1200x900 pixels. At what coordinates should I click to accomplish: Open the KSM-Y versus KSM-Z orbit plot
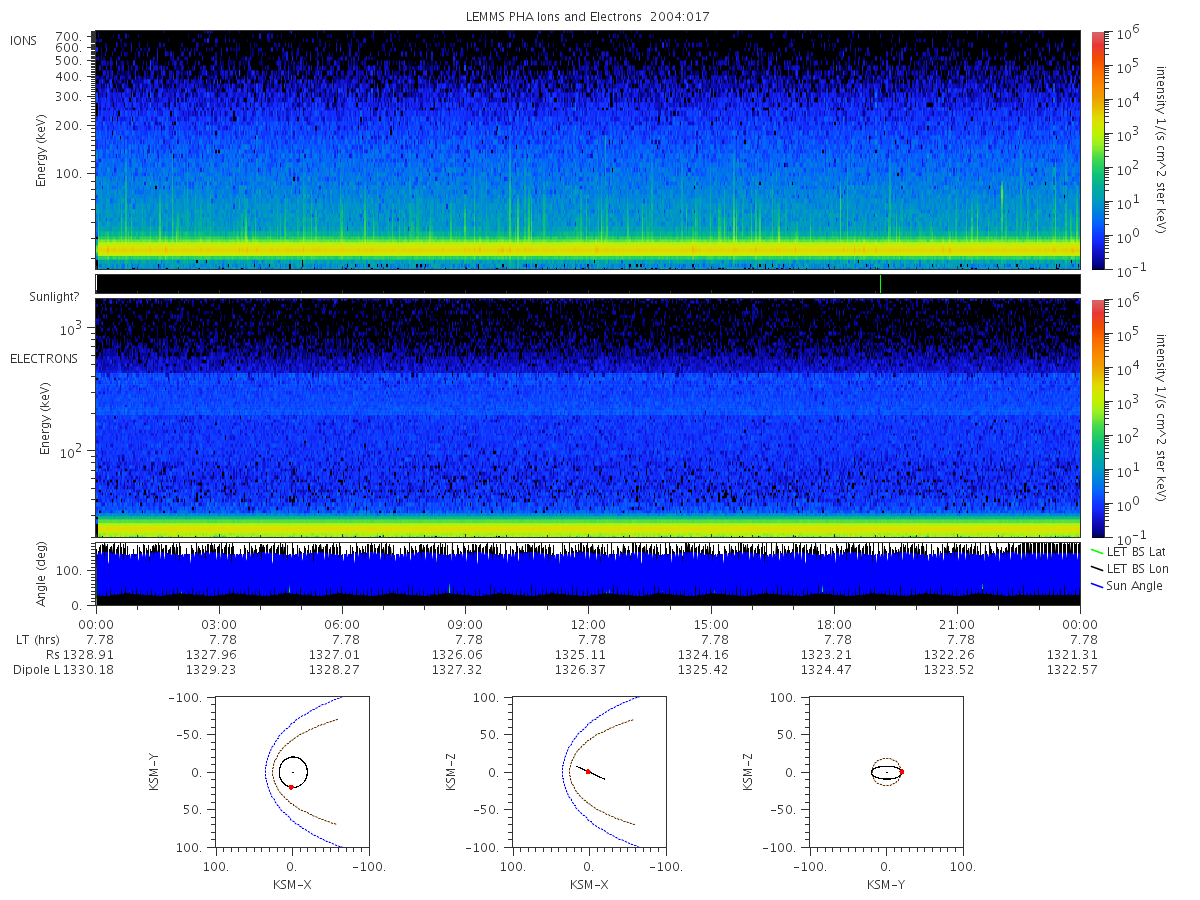click(x=885, y=772)
